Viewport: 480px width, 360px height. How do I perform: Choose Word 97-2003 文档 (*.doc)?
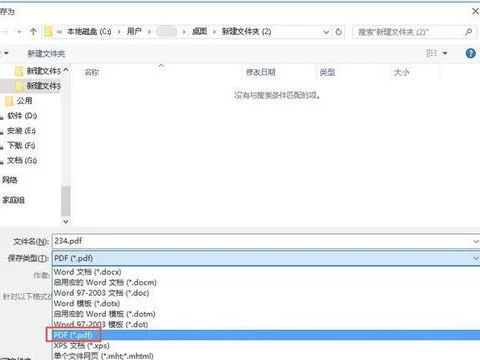tap(266, 293)
